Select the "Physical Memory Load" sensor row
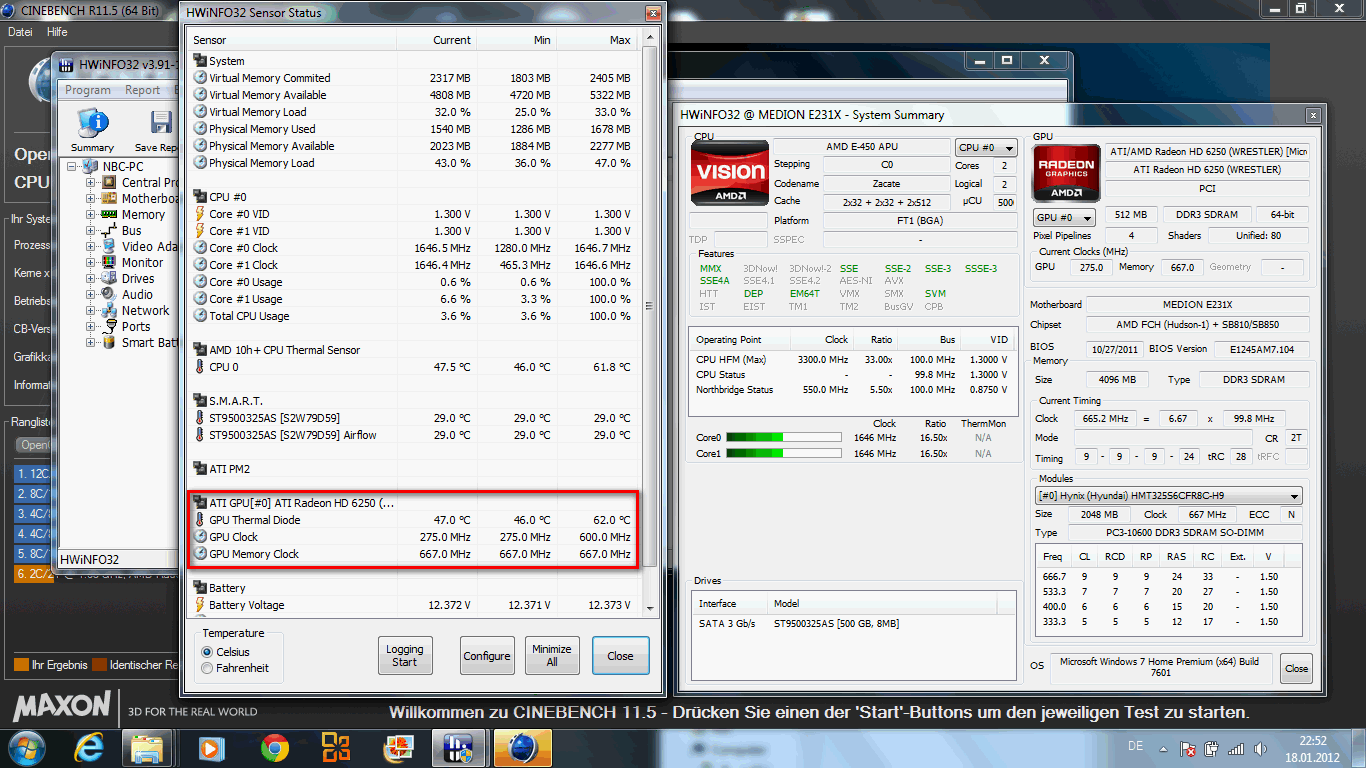The width and height of the screenshot is (1366, 768). [415, 163]
